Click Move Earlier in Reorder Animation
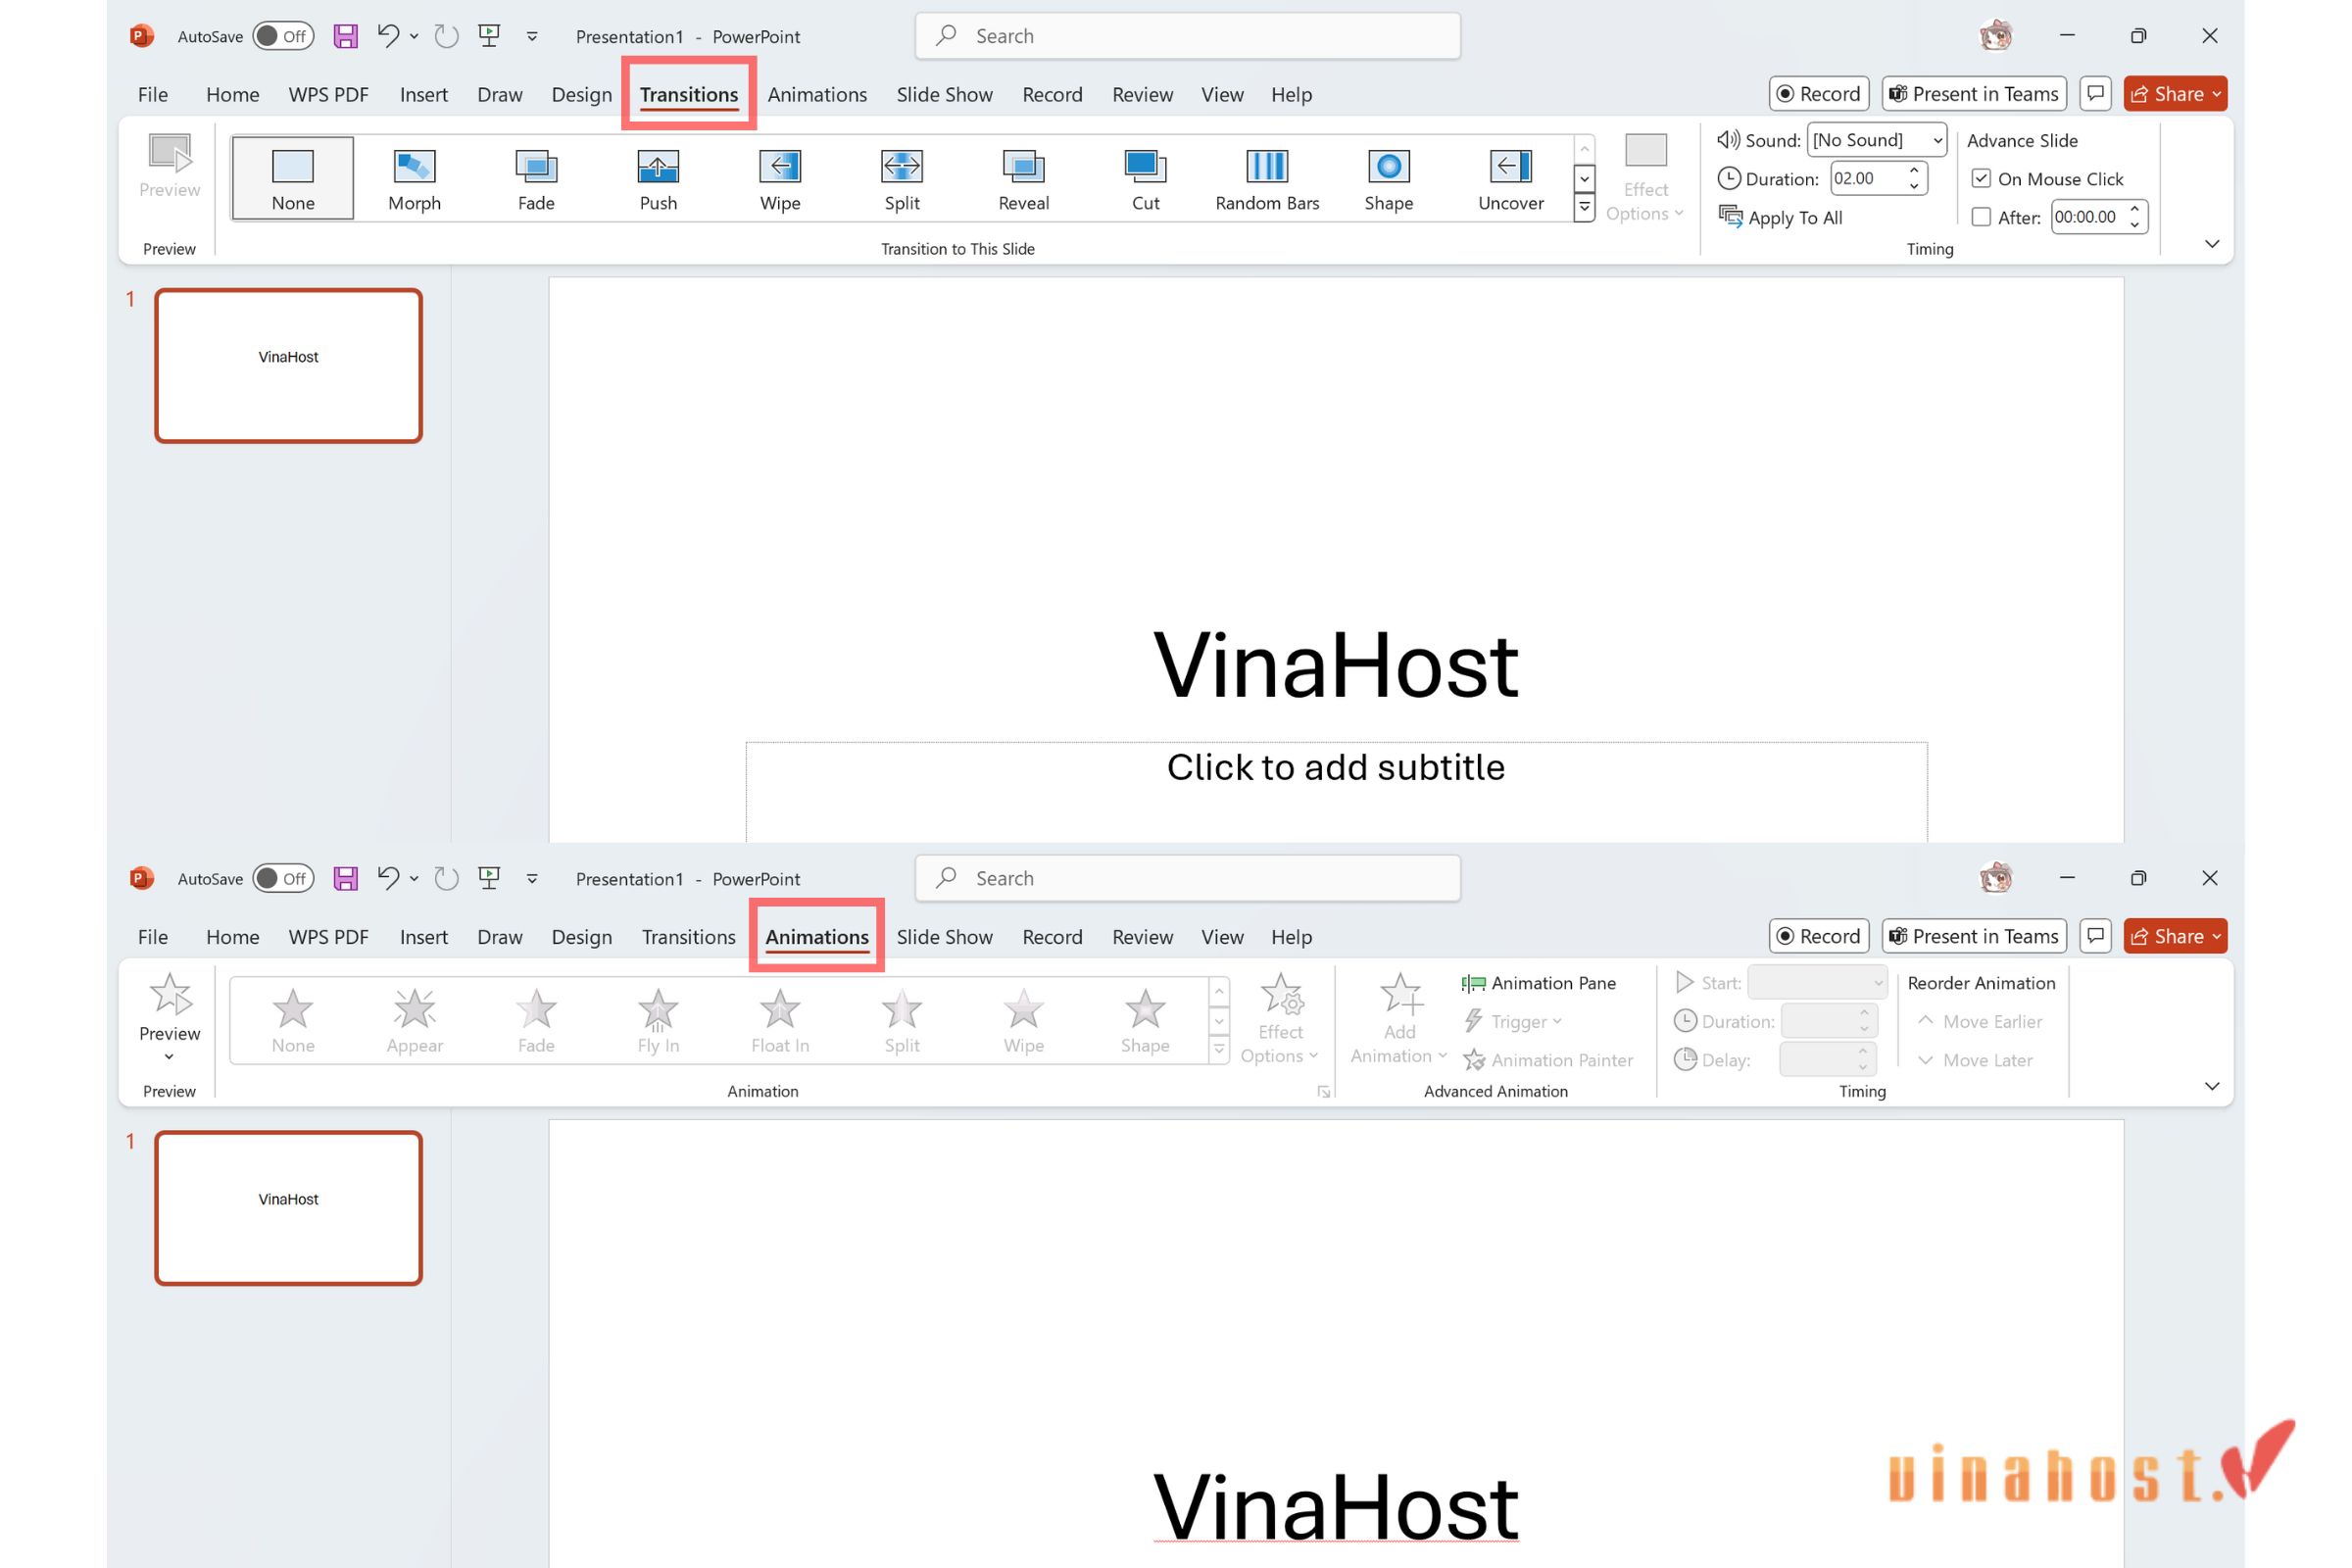2352x1568 pixels. (x=1979, y=1021)
